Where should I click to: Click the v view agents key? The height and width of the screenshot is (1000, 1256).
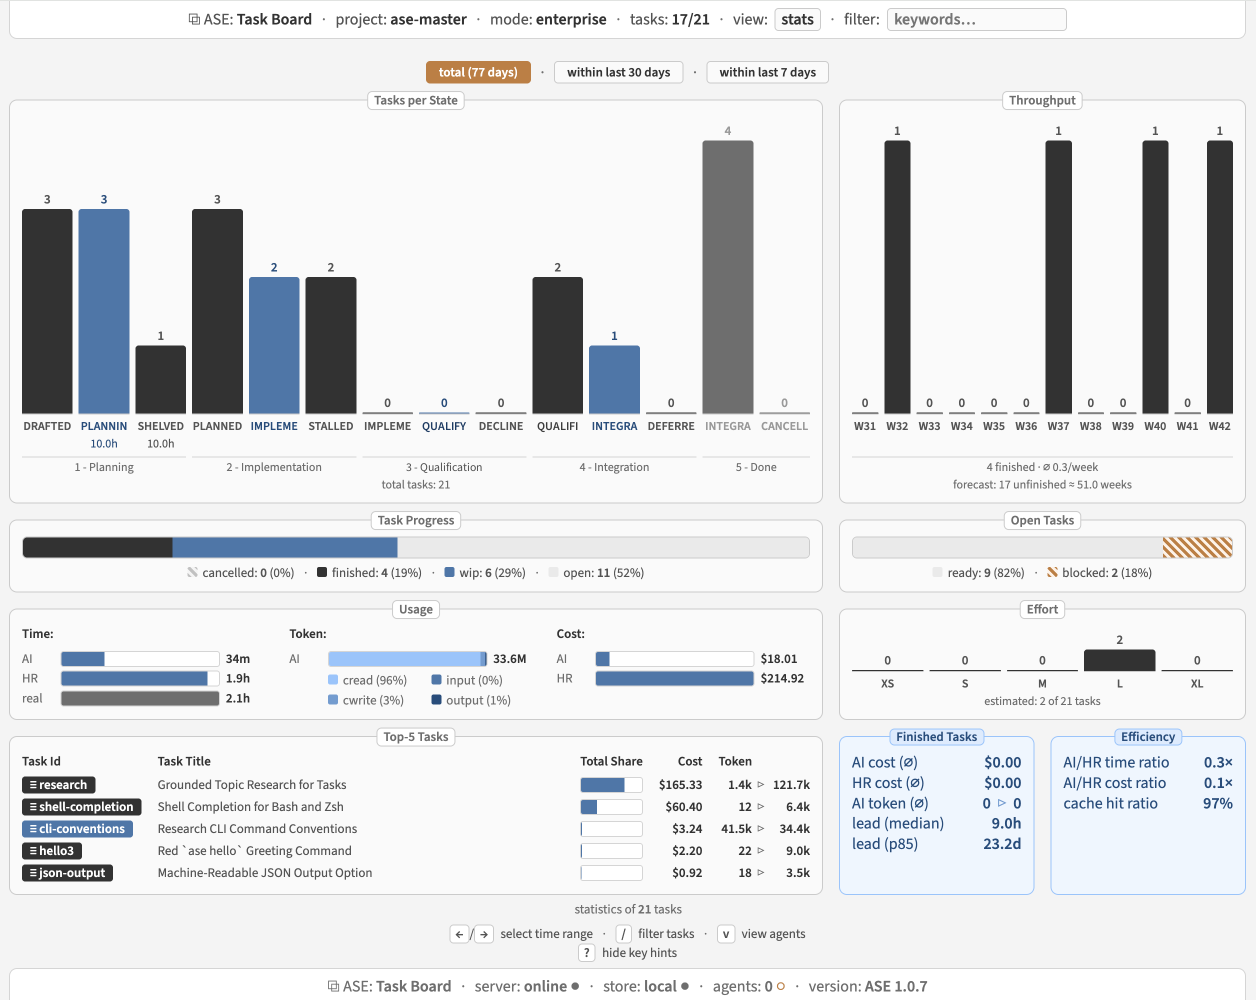tap(726, 934)
